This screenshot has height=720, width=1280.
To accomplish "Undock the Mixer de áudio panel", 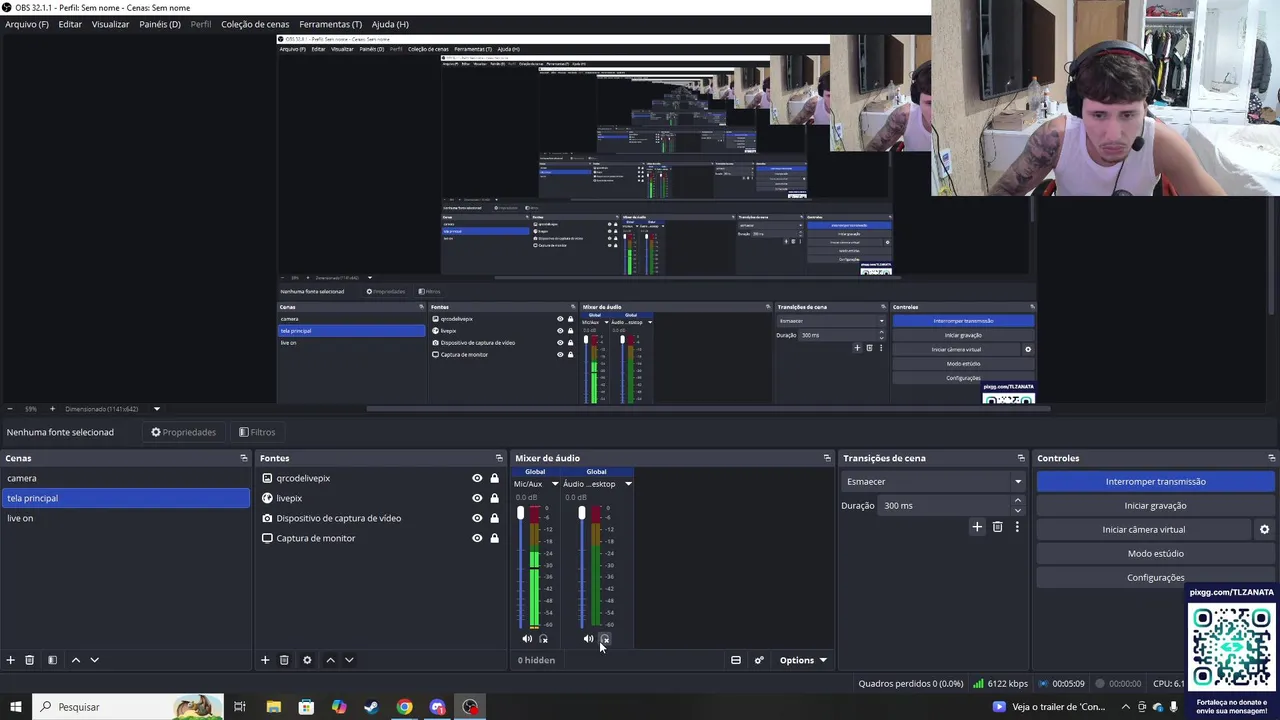I will [x=827, y=458].
